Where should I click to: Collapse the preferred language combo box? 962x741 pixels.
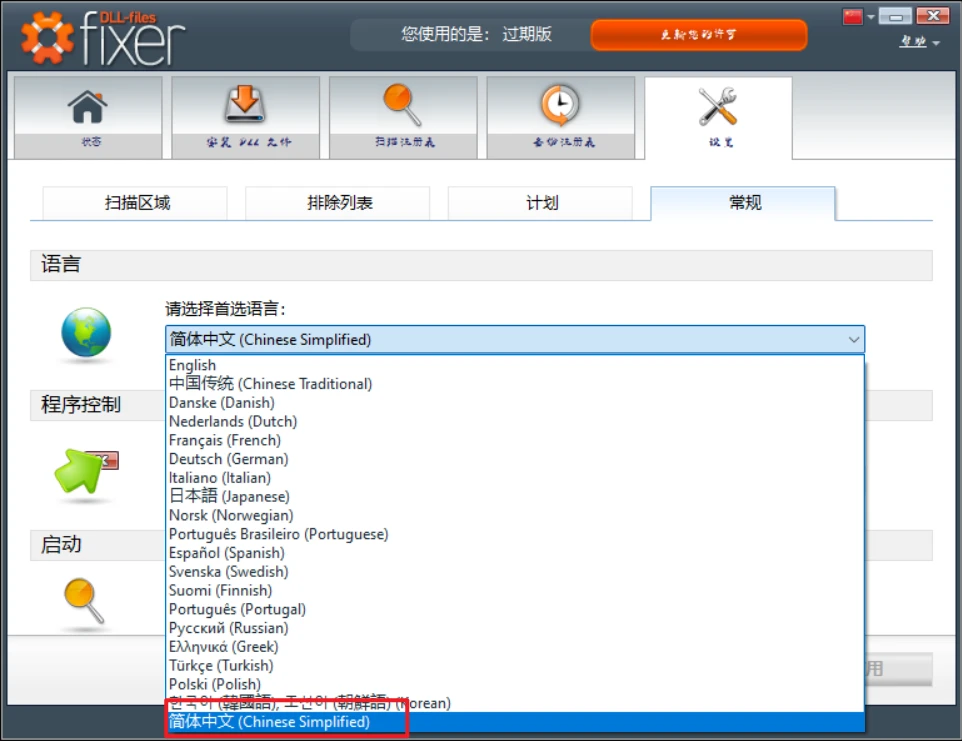[x=853, y=340]
